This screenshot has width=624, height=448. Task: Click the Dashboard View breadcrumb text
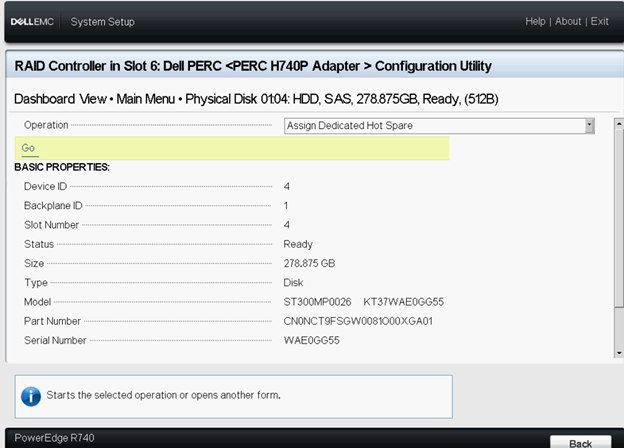tap(60, 99)
